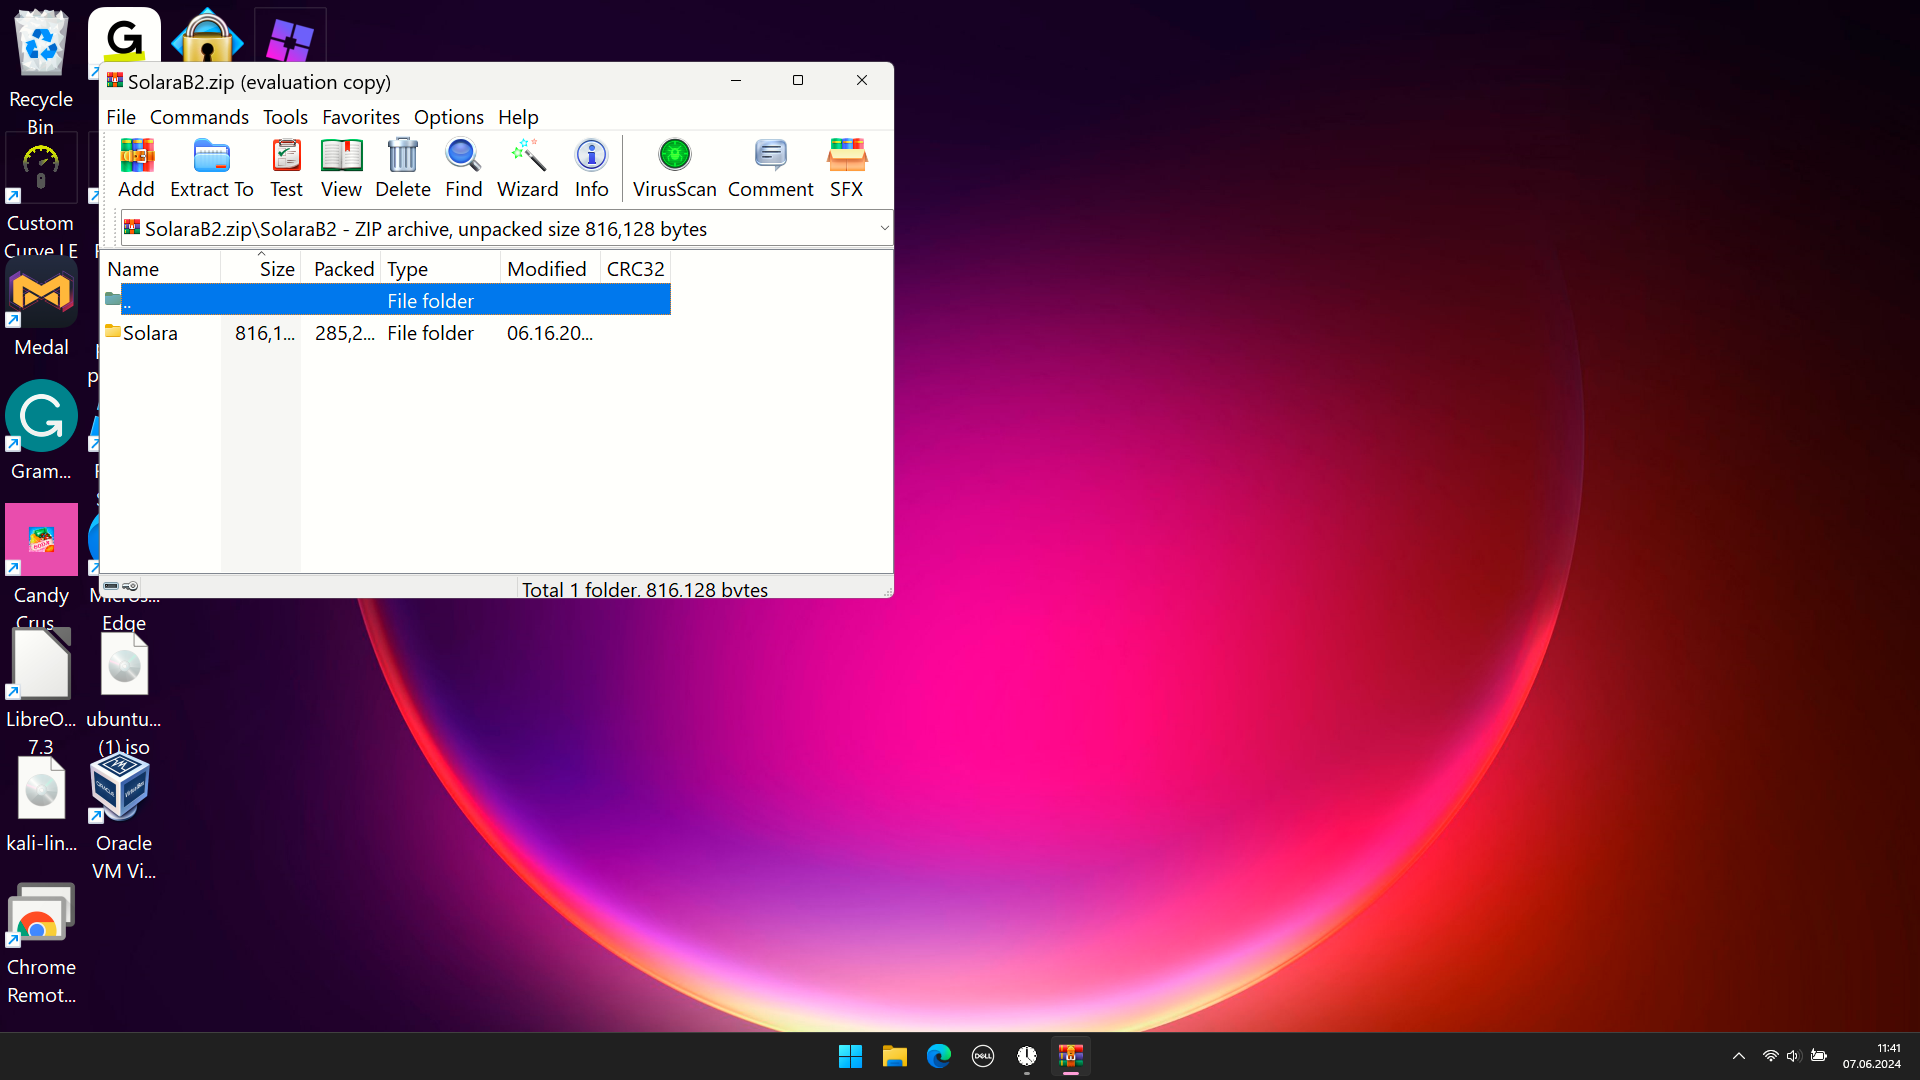Open the Commands menu

coord(199,117)
